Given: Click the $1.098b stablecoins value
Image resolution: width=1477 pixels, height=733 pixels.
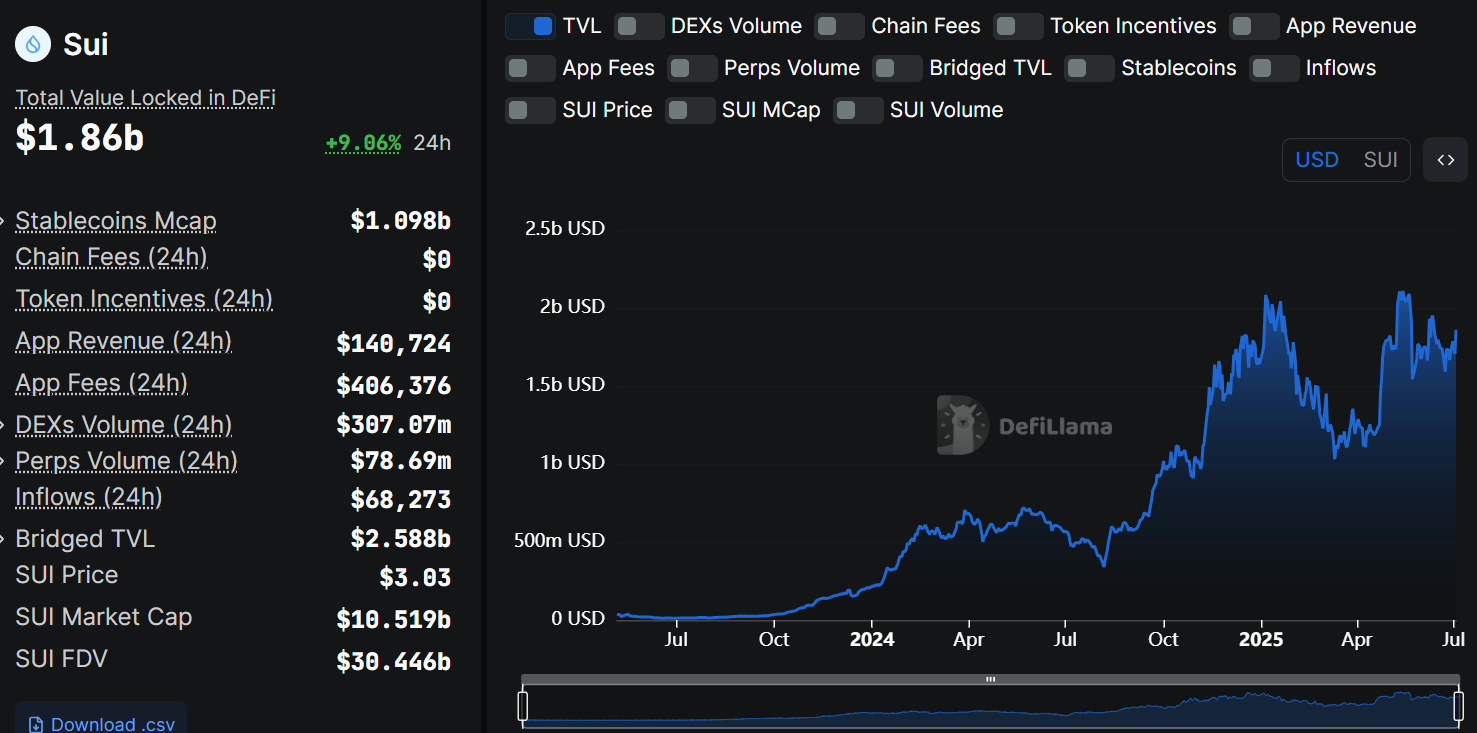Looking at the screenshot, I should [400, 221].
